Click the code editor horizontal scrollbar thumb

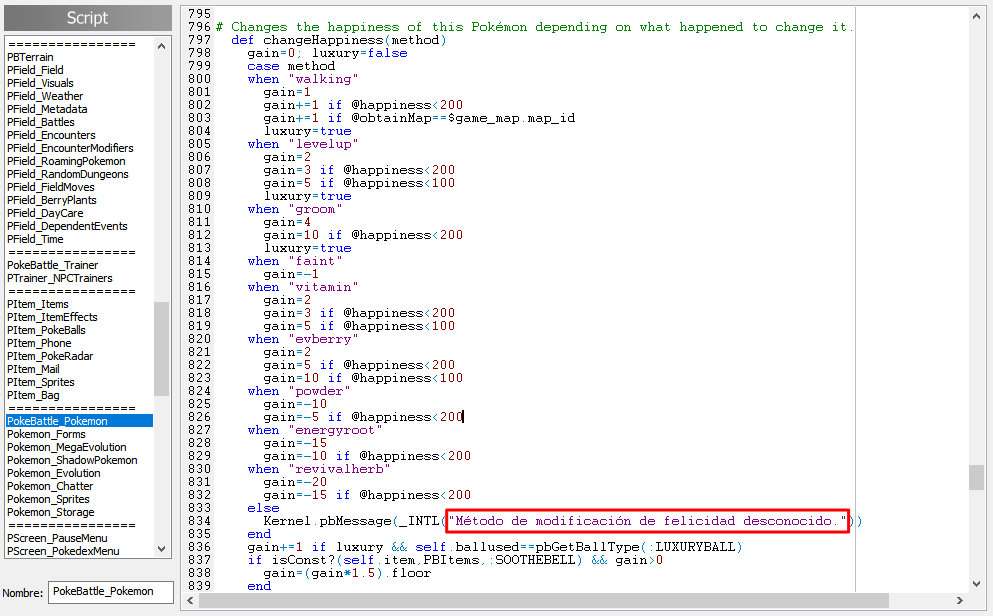(x=544, y=600)
